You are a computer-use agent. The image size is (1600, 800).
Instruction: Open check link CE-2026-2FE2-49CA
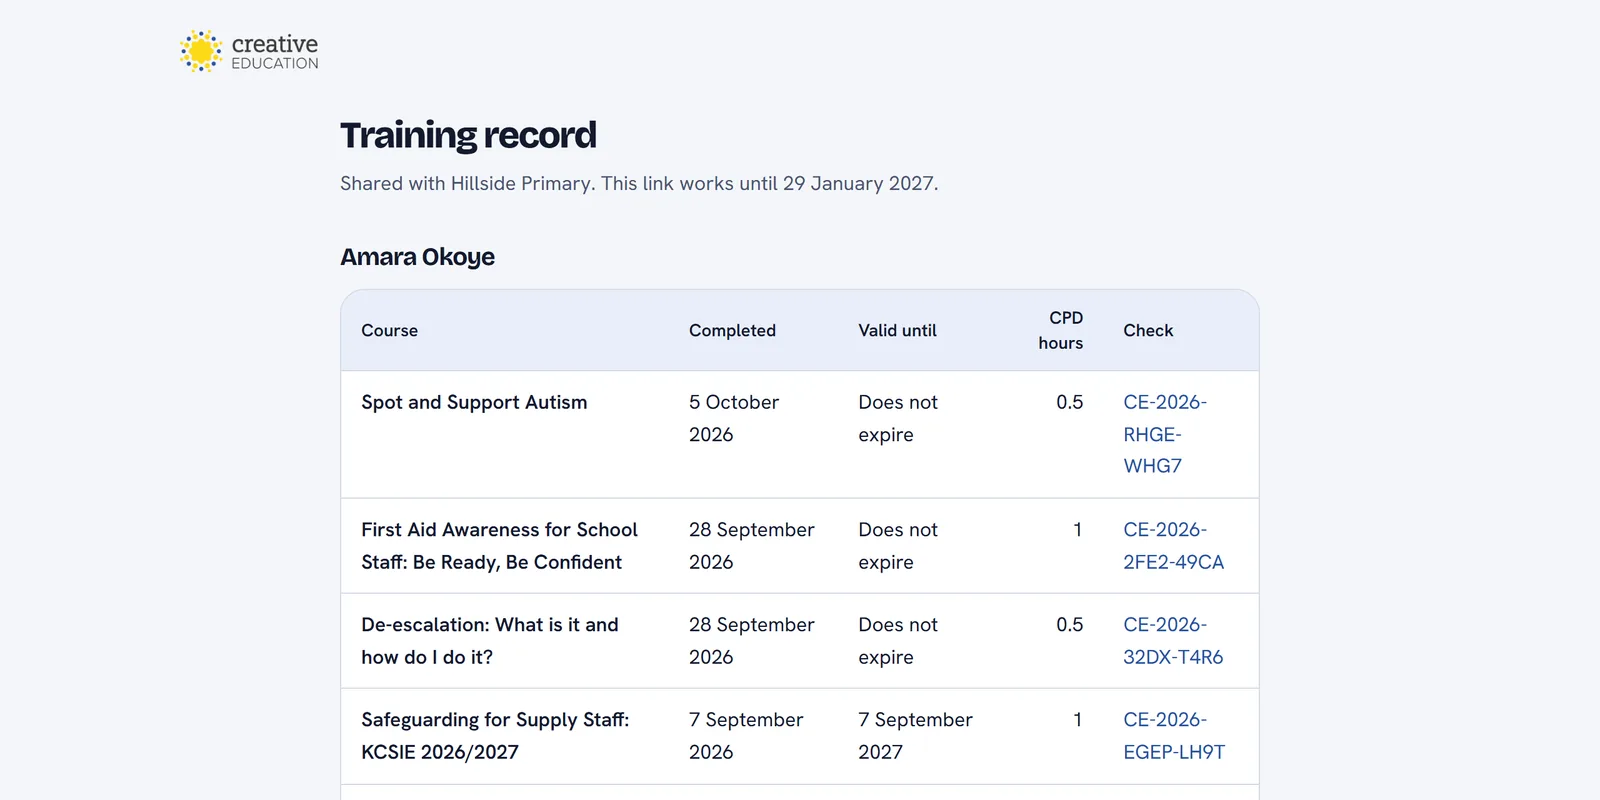pos(1173,546)
